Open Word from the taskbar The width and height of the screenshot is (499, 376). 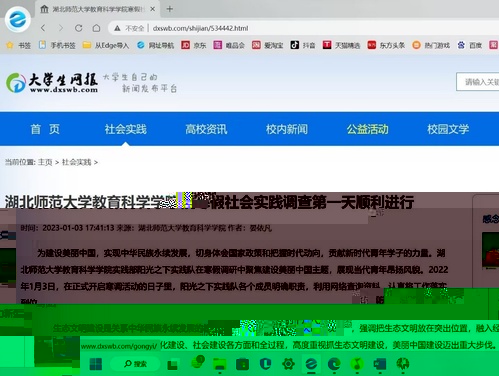(380, 364)
